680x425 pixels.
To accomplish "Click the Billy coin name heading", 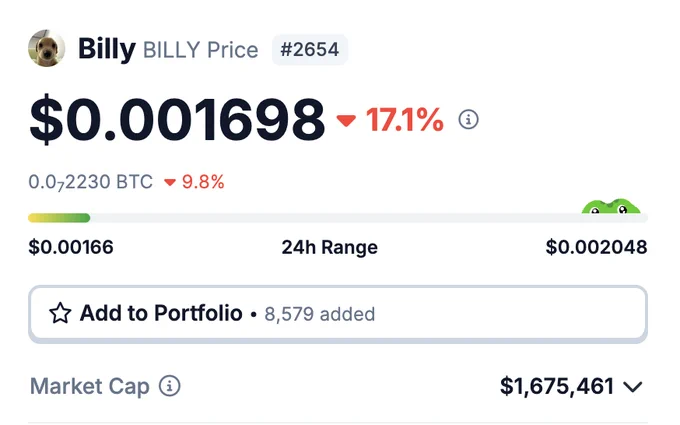I will click(x=107, y=49).
